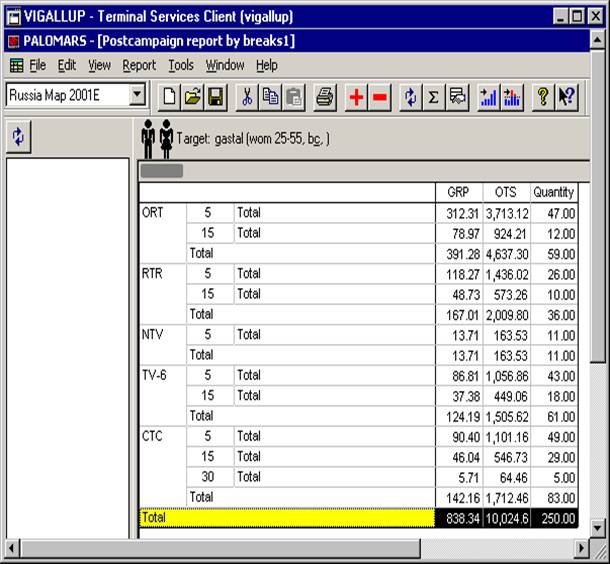The height and width of the screenshot is (564, 610).
Task: Click the Cut scissors icon
Action: click(x=247, y=96)
